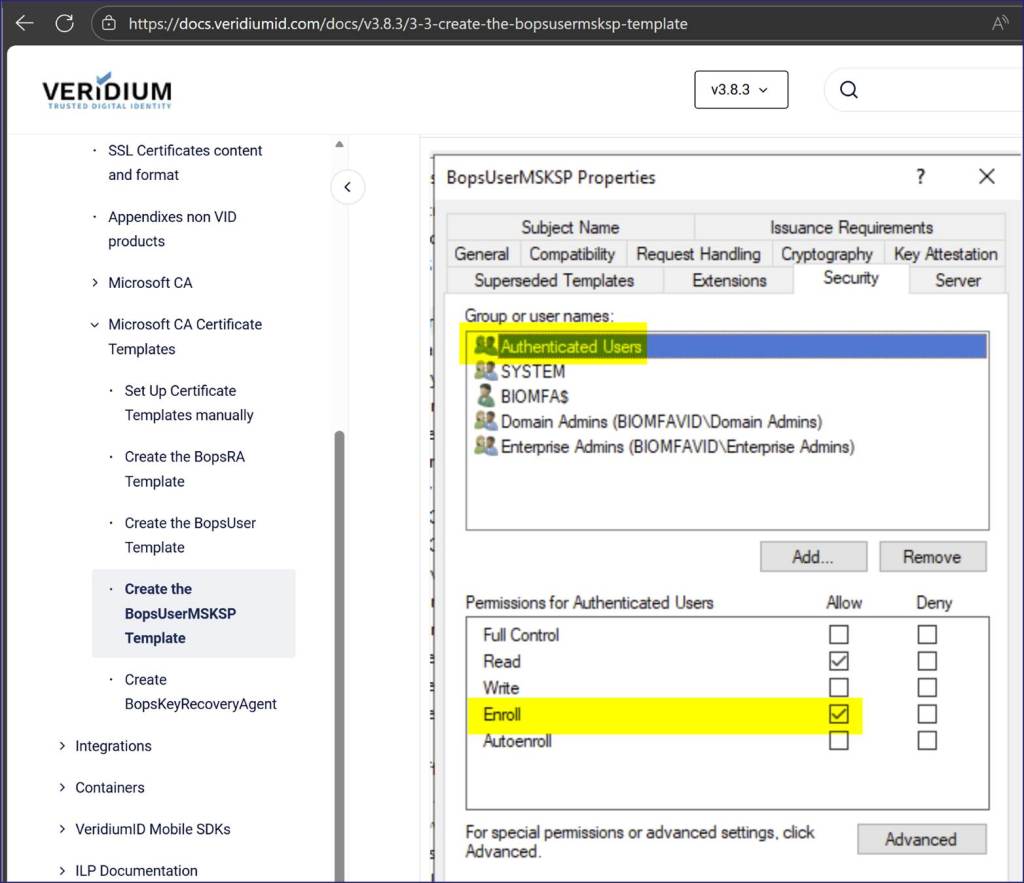
Task: Collapse Microsoft CA Certificate Templates section
Action: click(x=95, y=325)
